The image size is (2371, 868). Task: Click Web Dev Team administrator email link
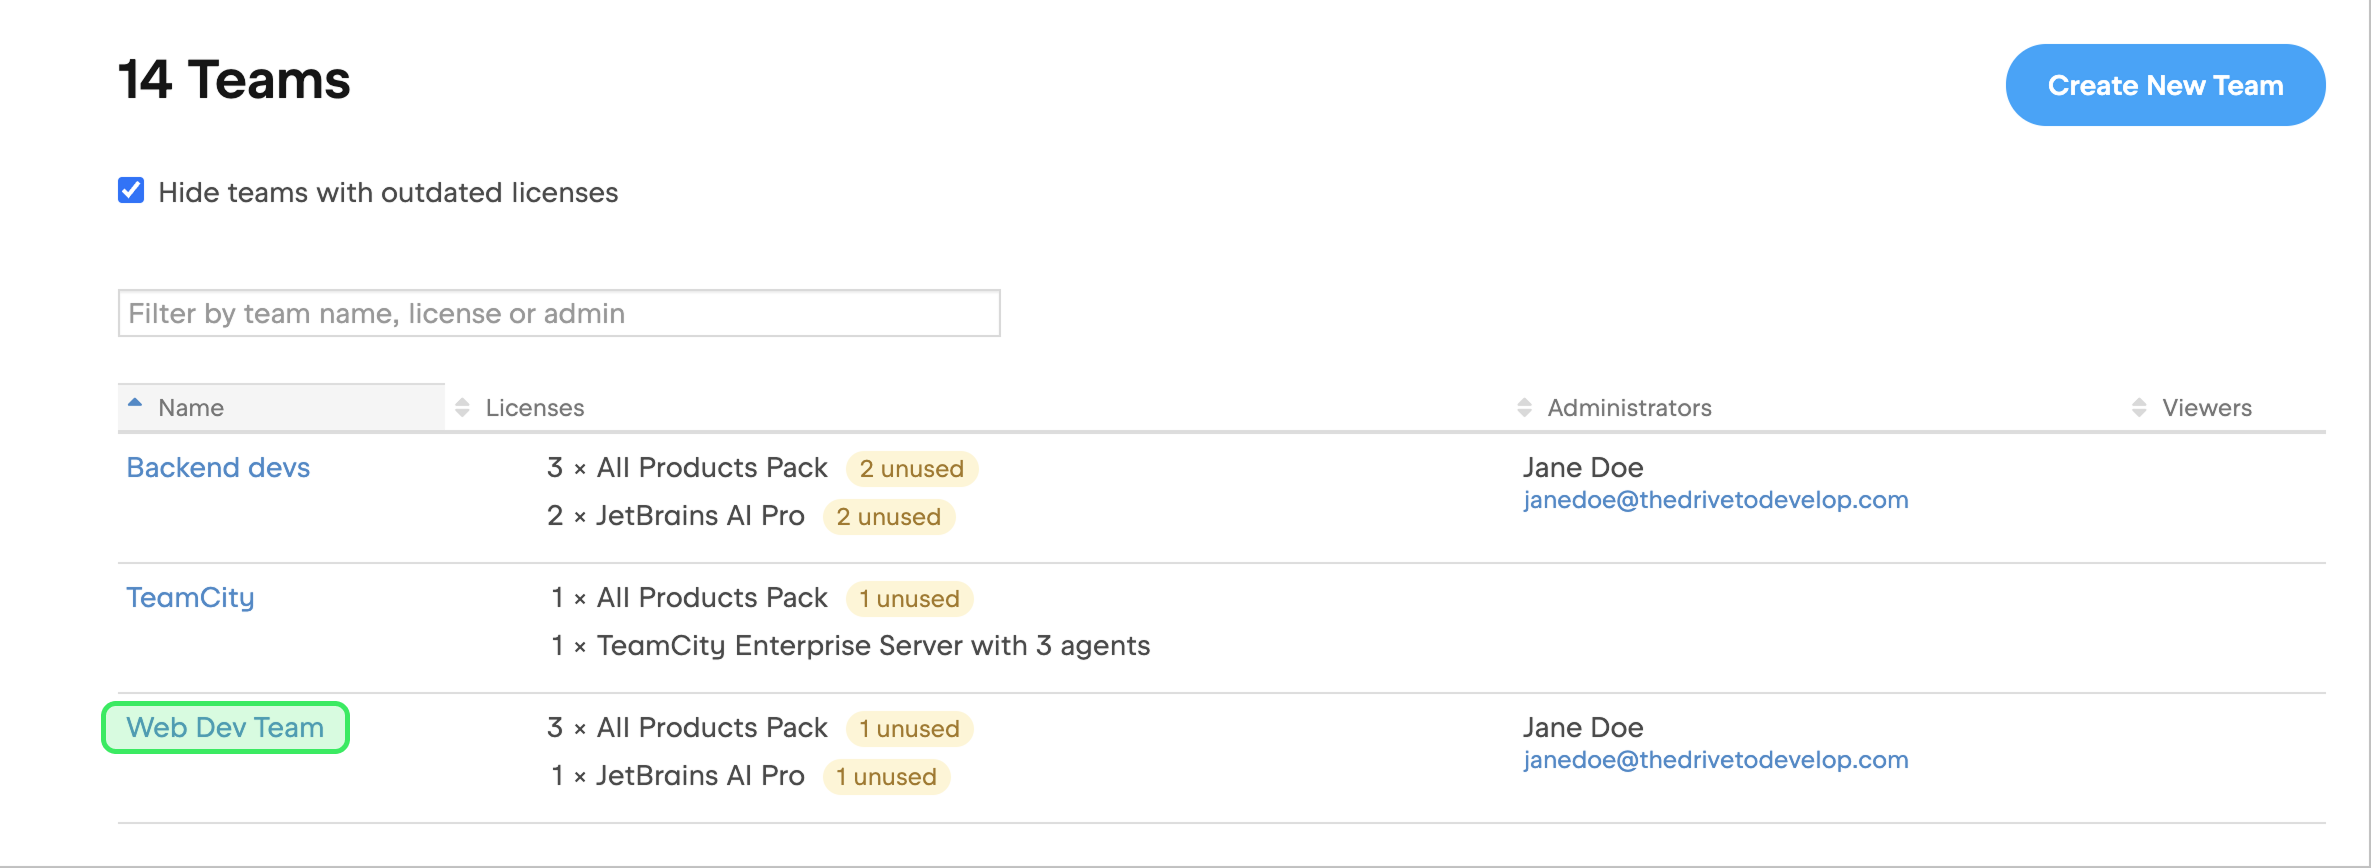tap(1715, 760)
